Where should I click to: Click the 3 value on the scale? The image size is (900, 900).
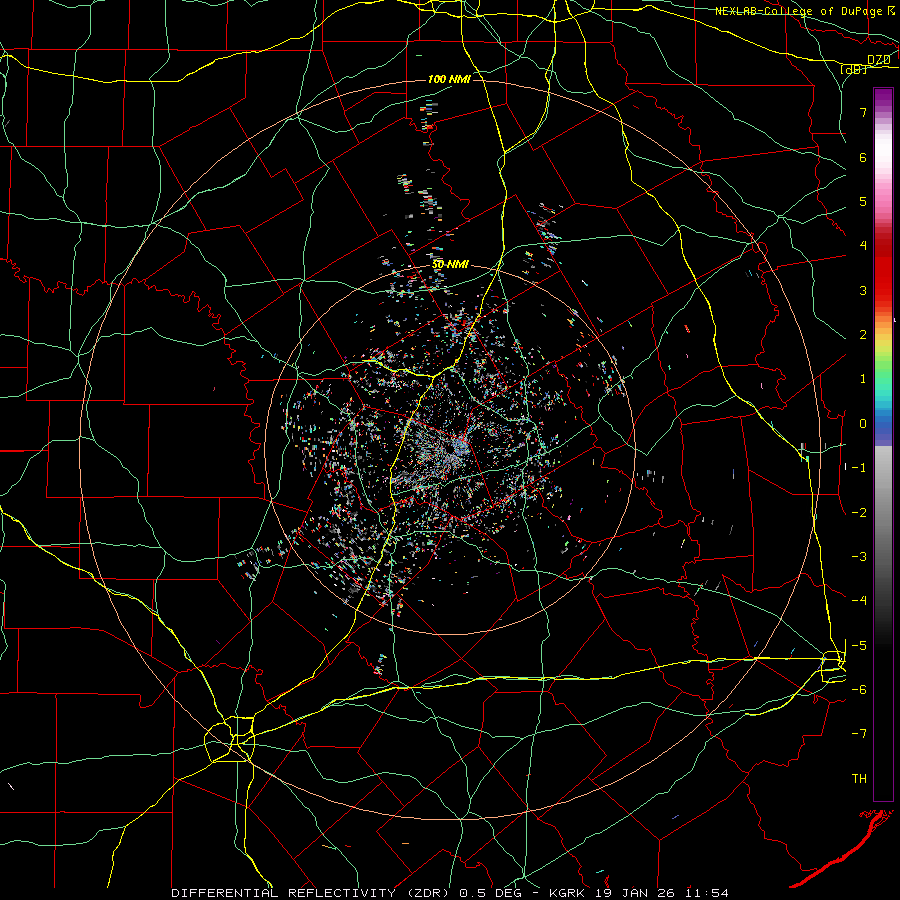863,290
